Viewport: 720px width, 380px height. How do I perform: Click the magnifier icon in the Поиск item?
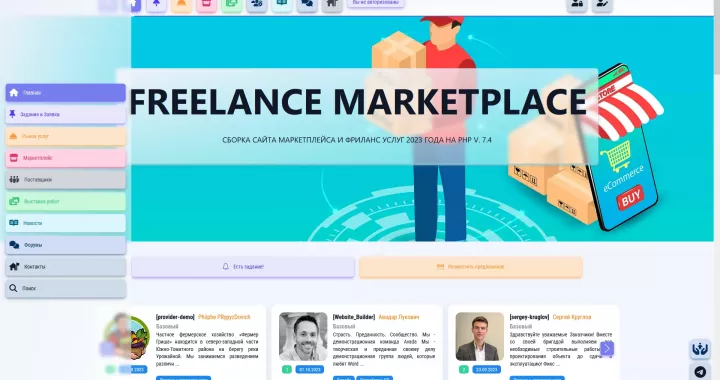coord(13,288)
